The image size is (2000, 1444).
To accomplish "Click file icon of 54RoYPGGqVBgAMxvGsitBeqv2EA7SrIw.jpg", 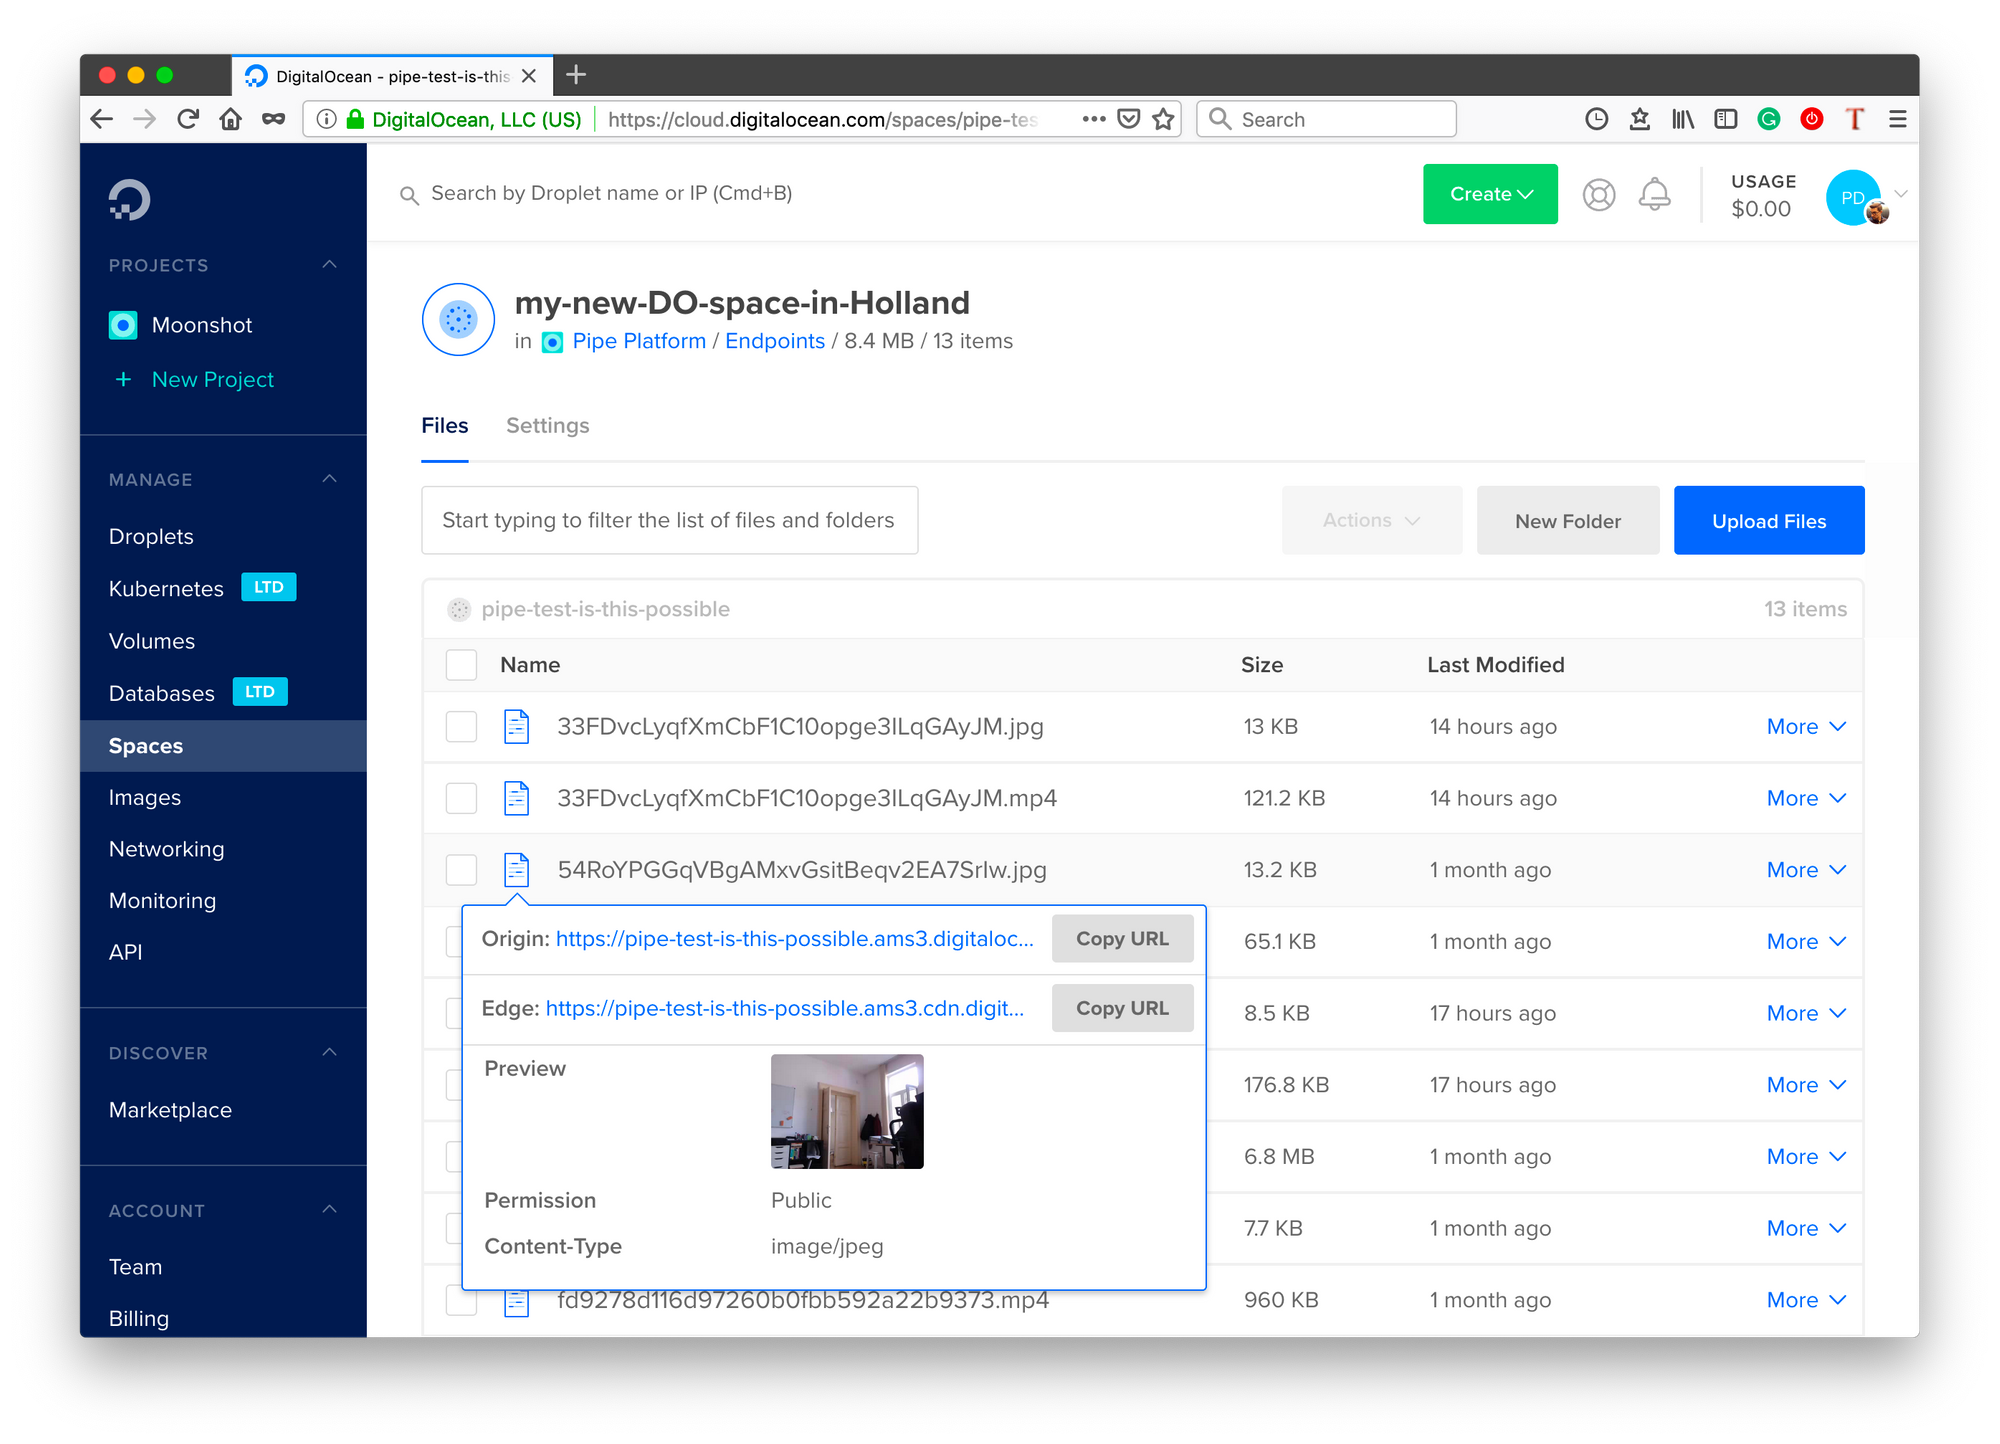I will [516, 870].
